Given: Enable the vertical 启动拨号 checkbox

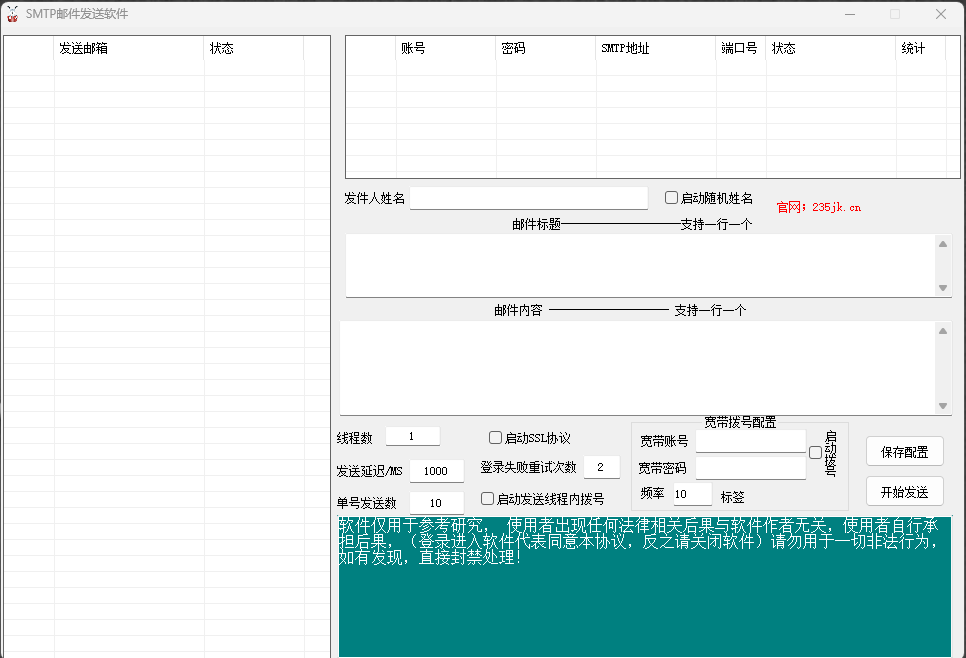Looking at the screenshot, I should click(x=815, y=453).
